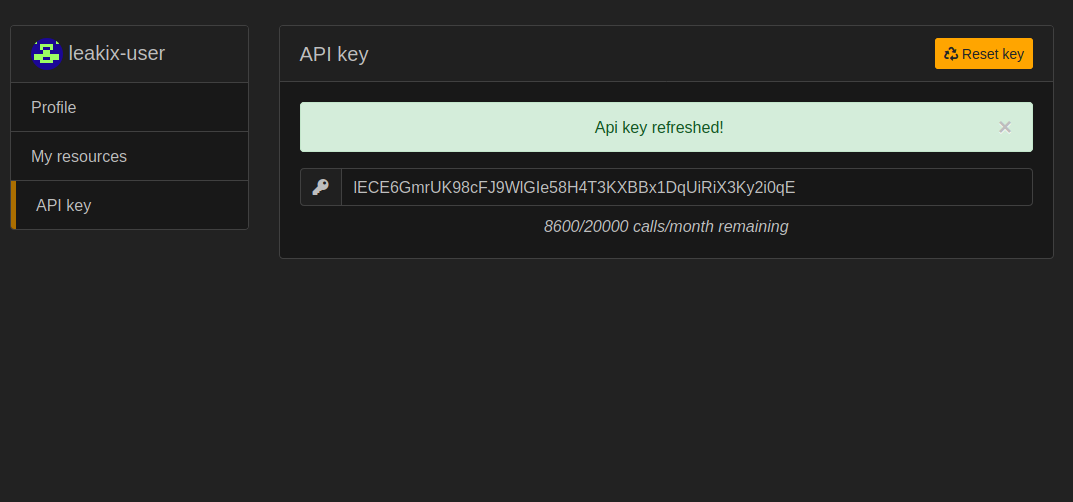This screenshot has height=502, width=1073.
Task: Select the API key sidebar item
Action: pyautogui.click(x=129, y=205)
